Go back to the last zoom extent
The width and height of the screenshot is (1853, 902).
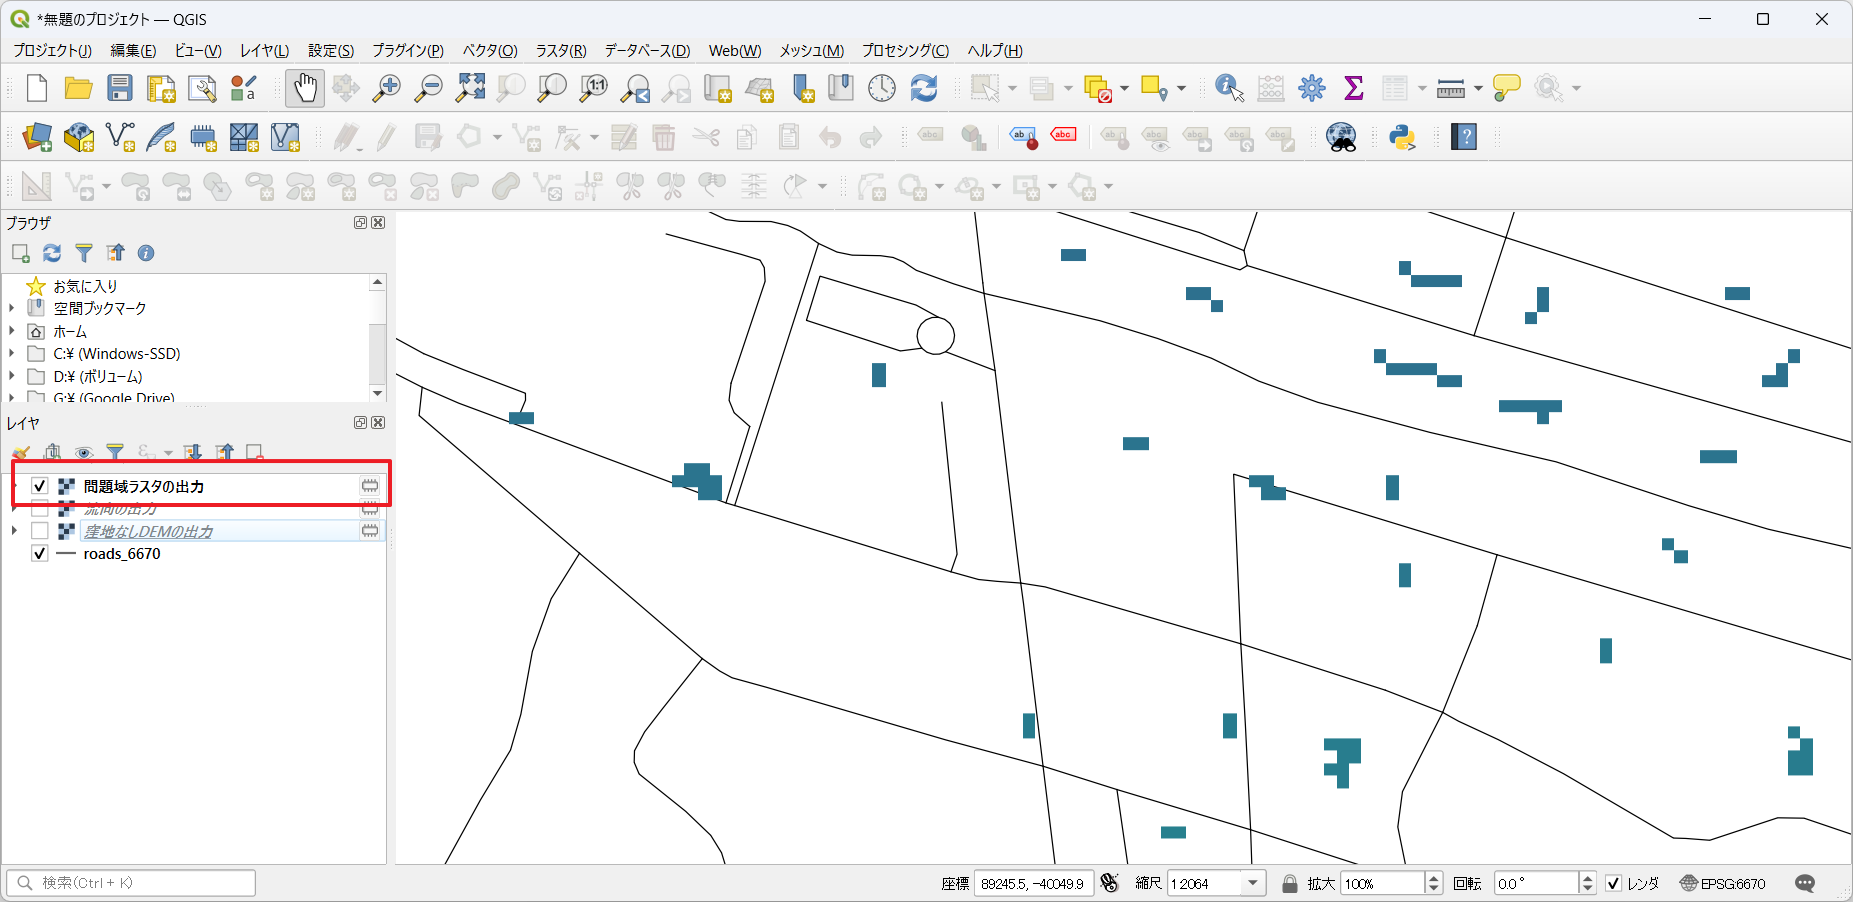pos(636,88)
